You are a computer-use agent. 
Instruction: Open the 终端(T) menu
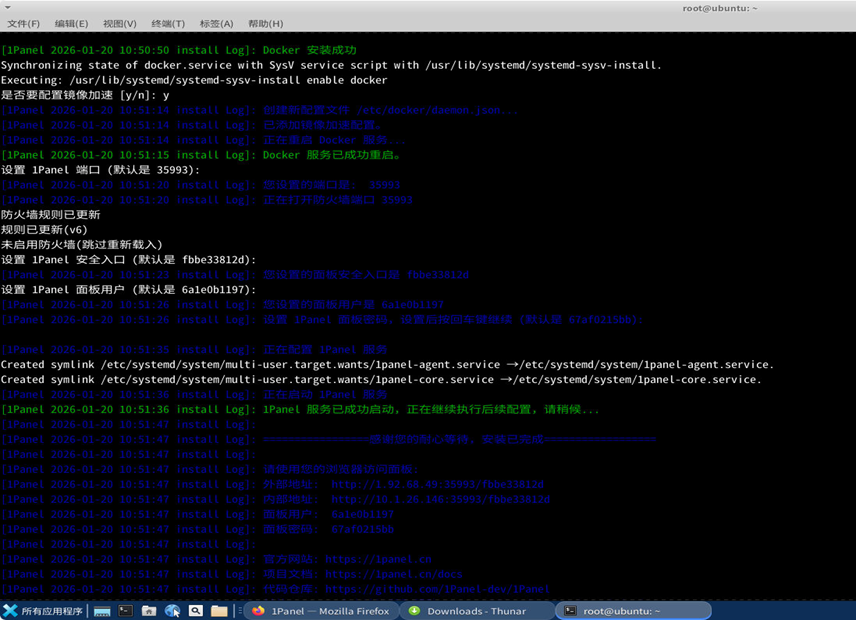tap(168, 23)
